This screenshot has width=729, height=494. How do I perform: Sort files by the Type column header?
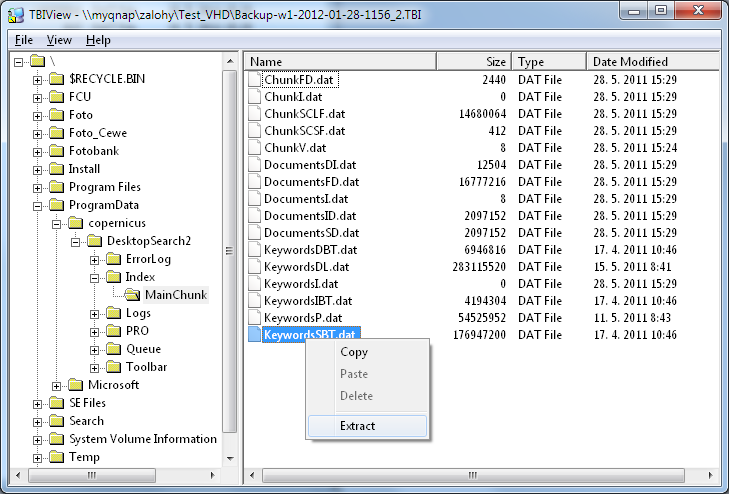tap(549, 61)
